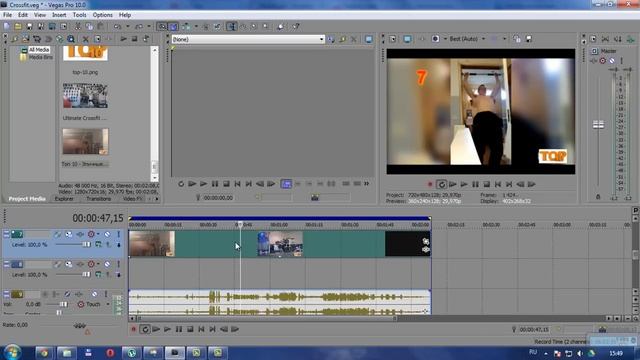This screenshot has height=360, width=640.
Task: Open the Trimmer media (None) dropdown
Action: coord(321,39)
